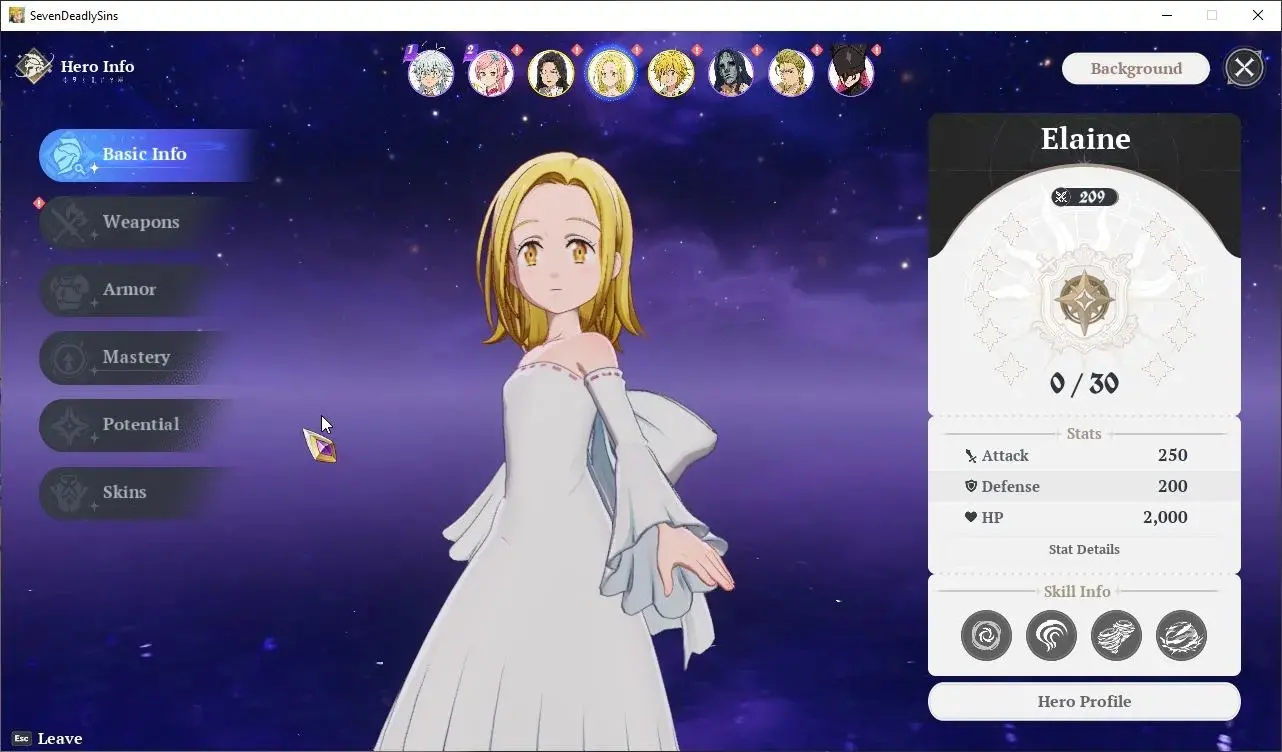The height and width of the screenshot is (752, 1282).
Task: Click the Attack stat row
Action: (1084, 455)
